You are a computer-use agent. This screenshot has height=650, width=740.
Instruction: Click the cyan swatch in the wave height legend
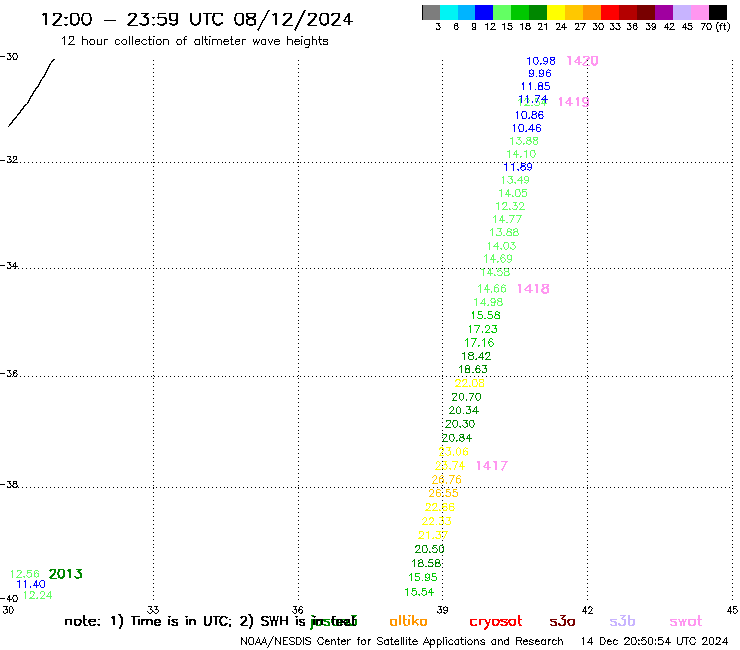pyautogui.click(x=448, y=12)
